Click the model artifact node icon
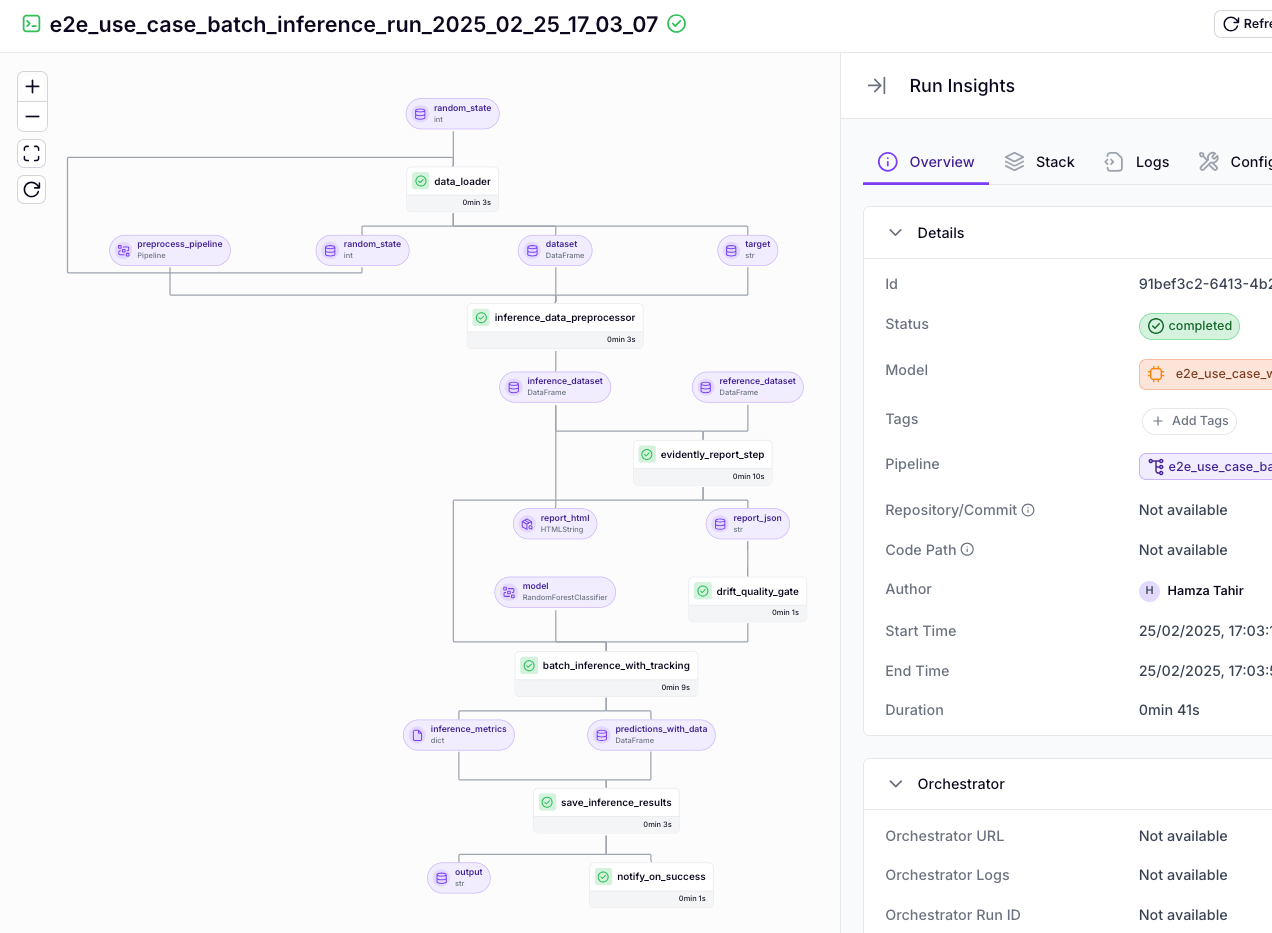Image resolution: width=1272 pixels, height=933 pixels. [x=509, y=592]
